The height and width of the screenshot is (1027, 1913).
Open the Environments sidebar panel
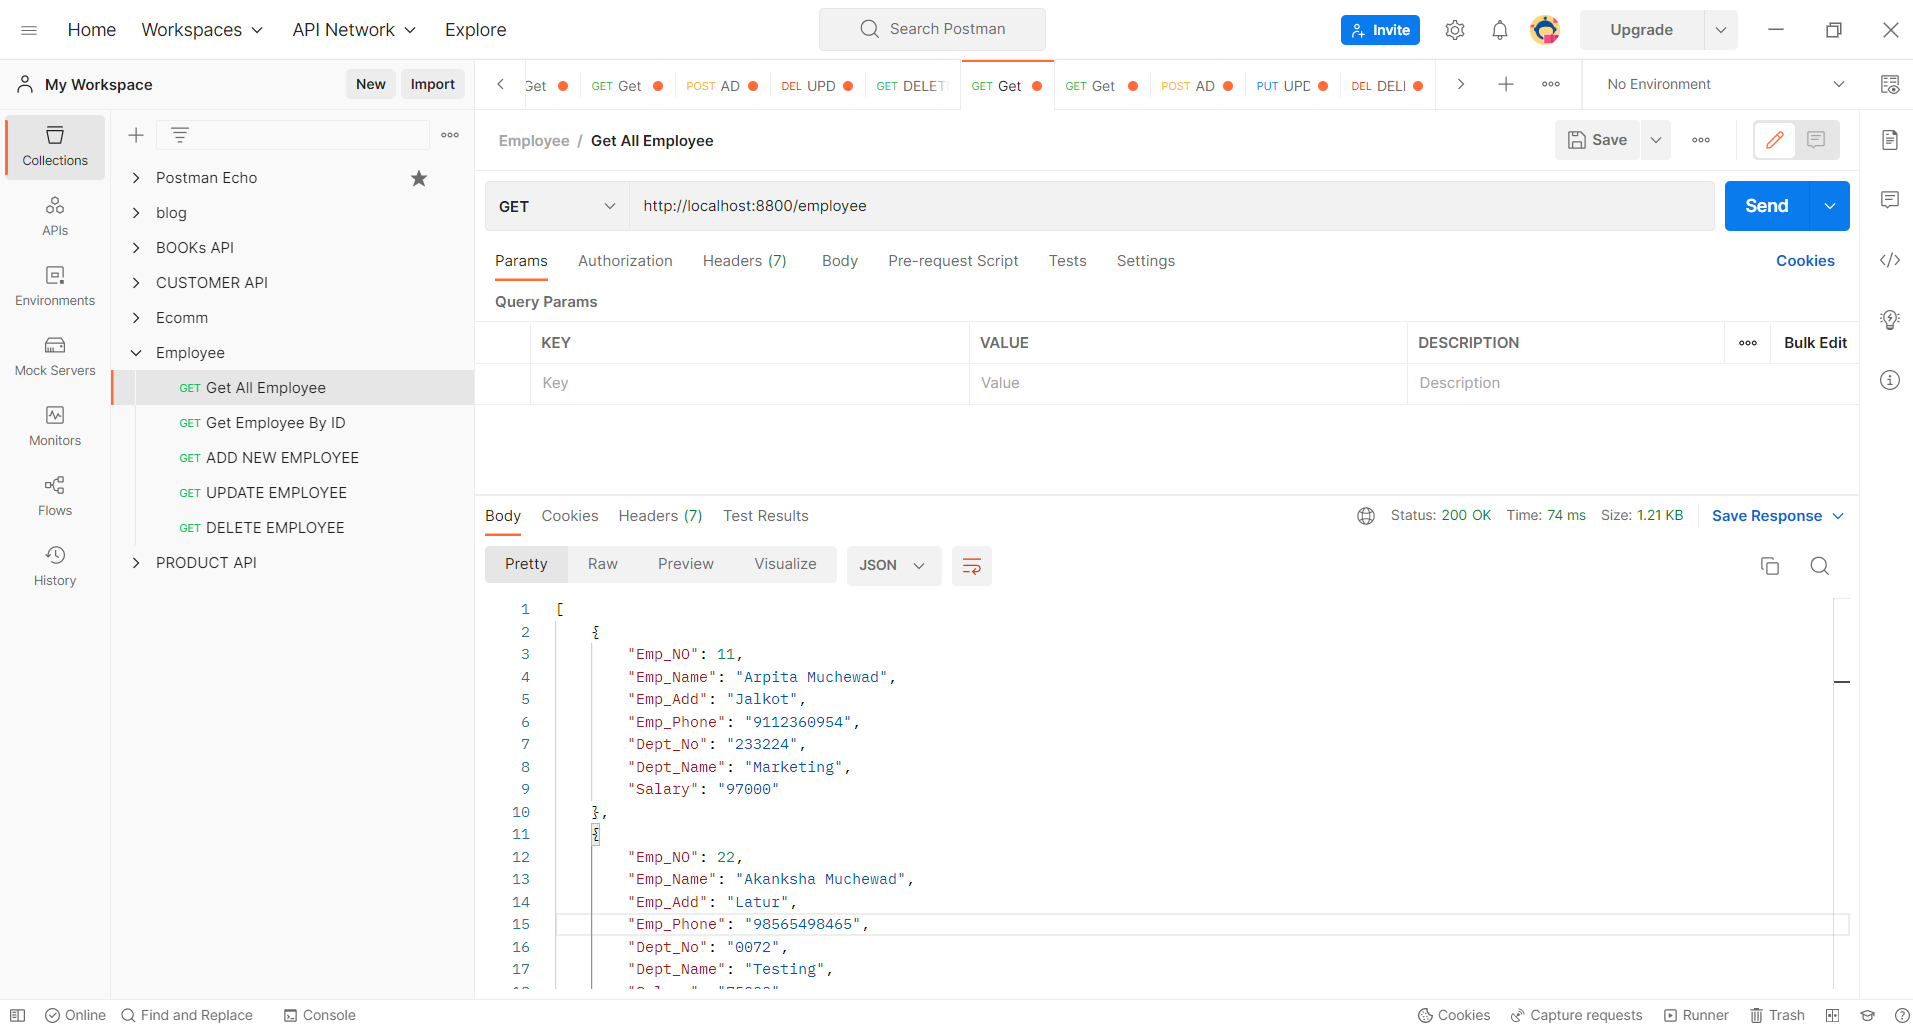pos(55,285)
